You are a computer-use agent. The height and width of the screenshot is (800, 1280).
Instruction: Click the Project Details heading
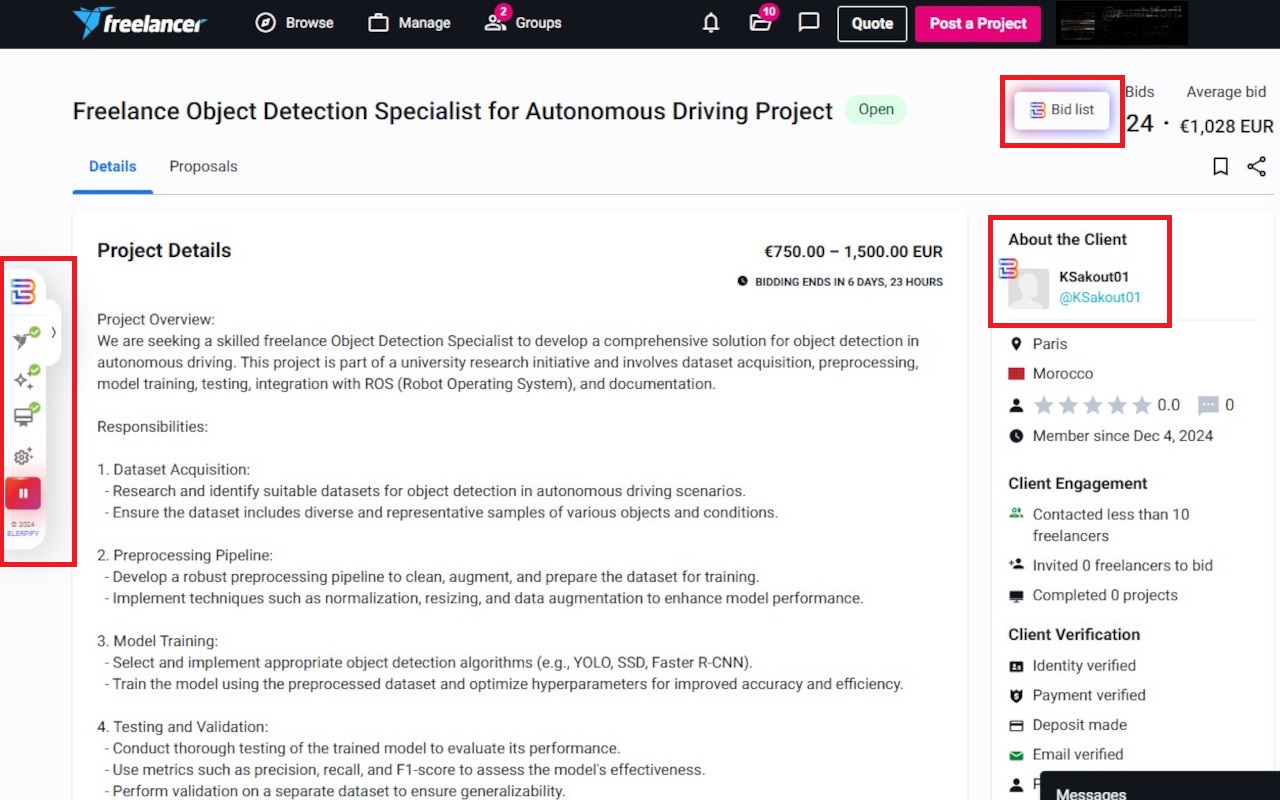tap(164, 251)
